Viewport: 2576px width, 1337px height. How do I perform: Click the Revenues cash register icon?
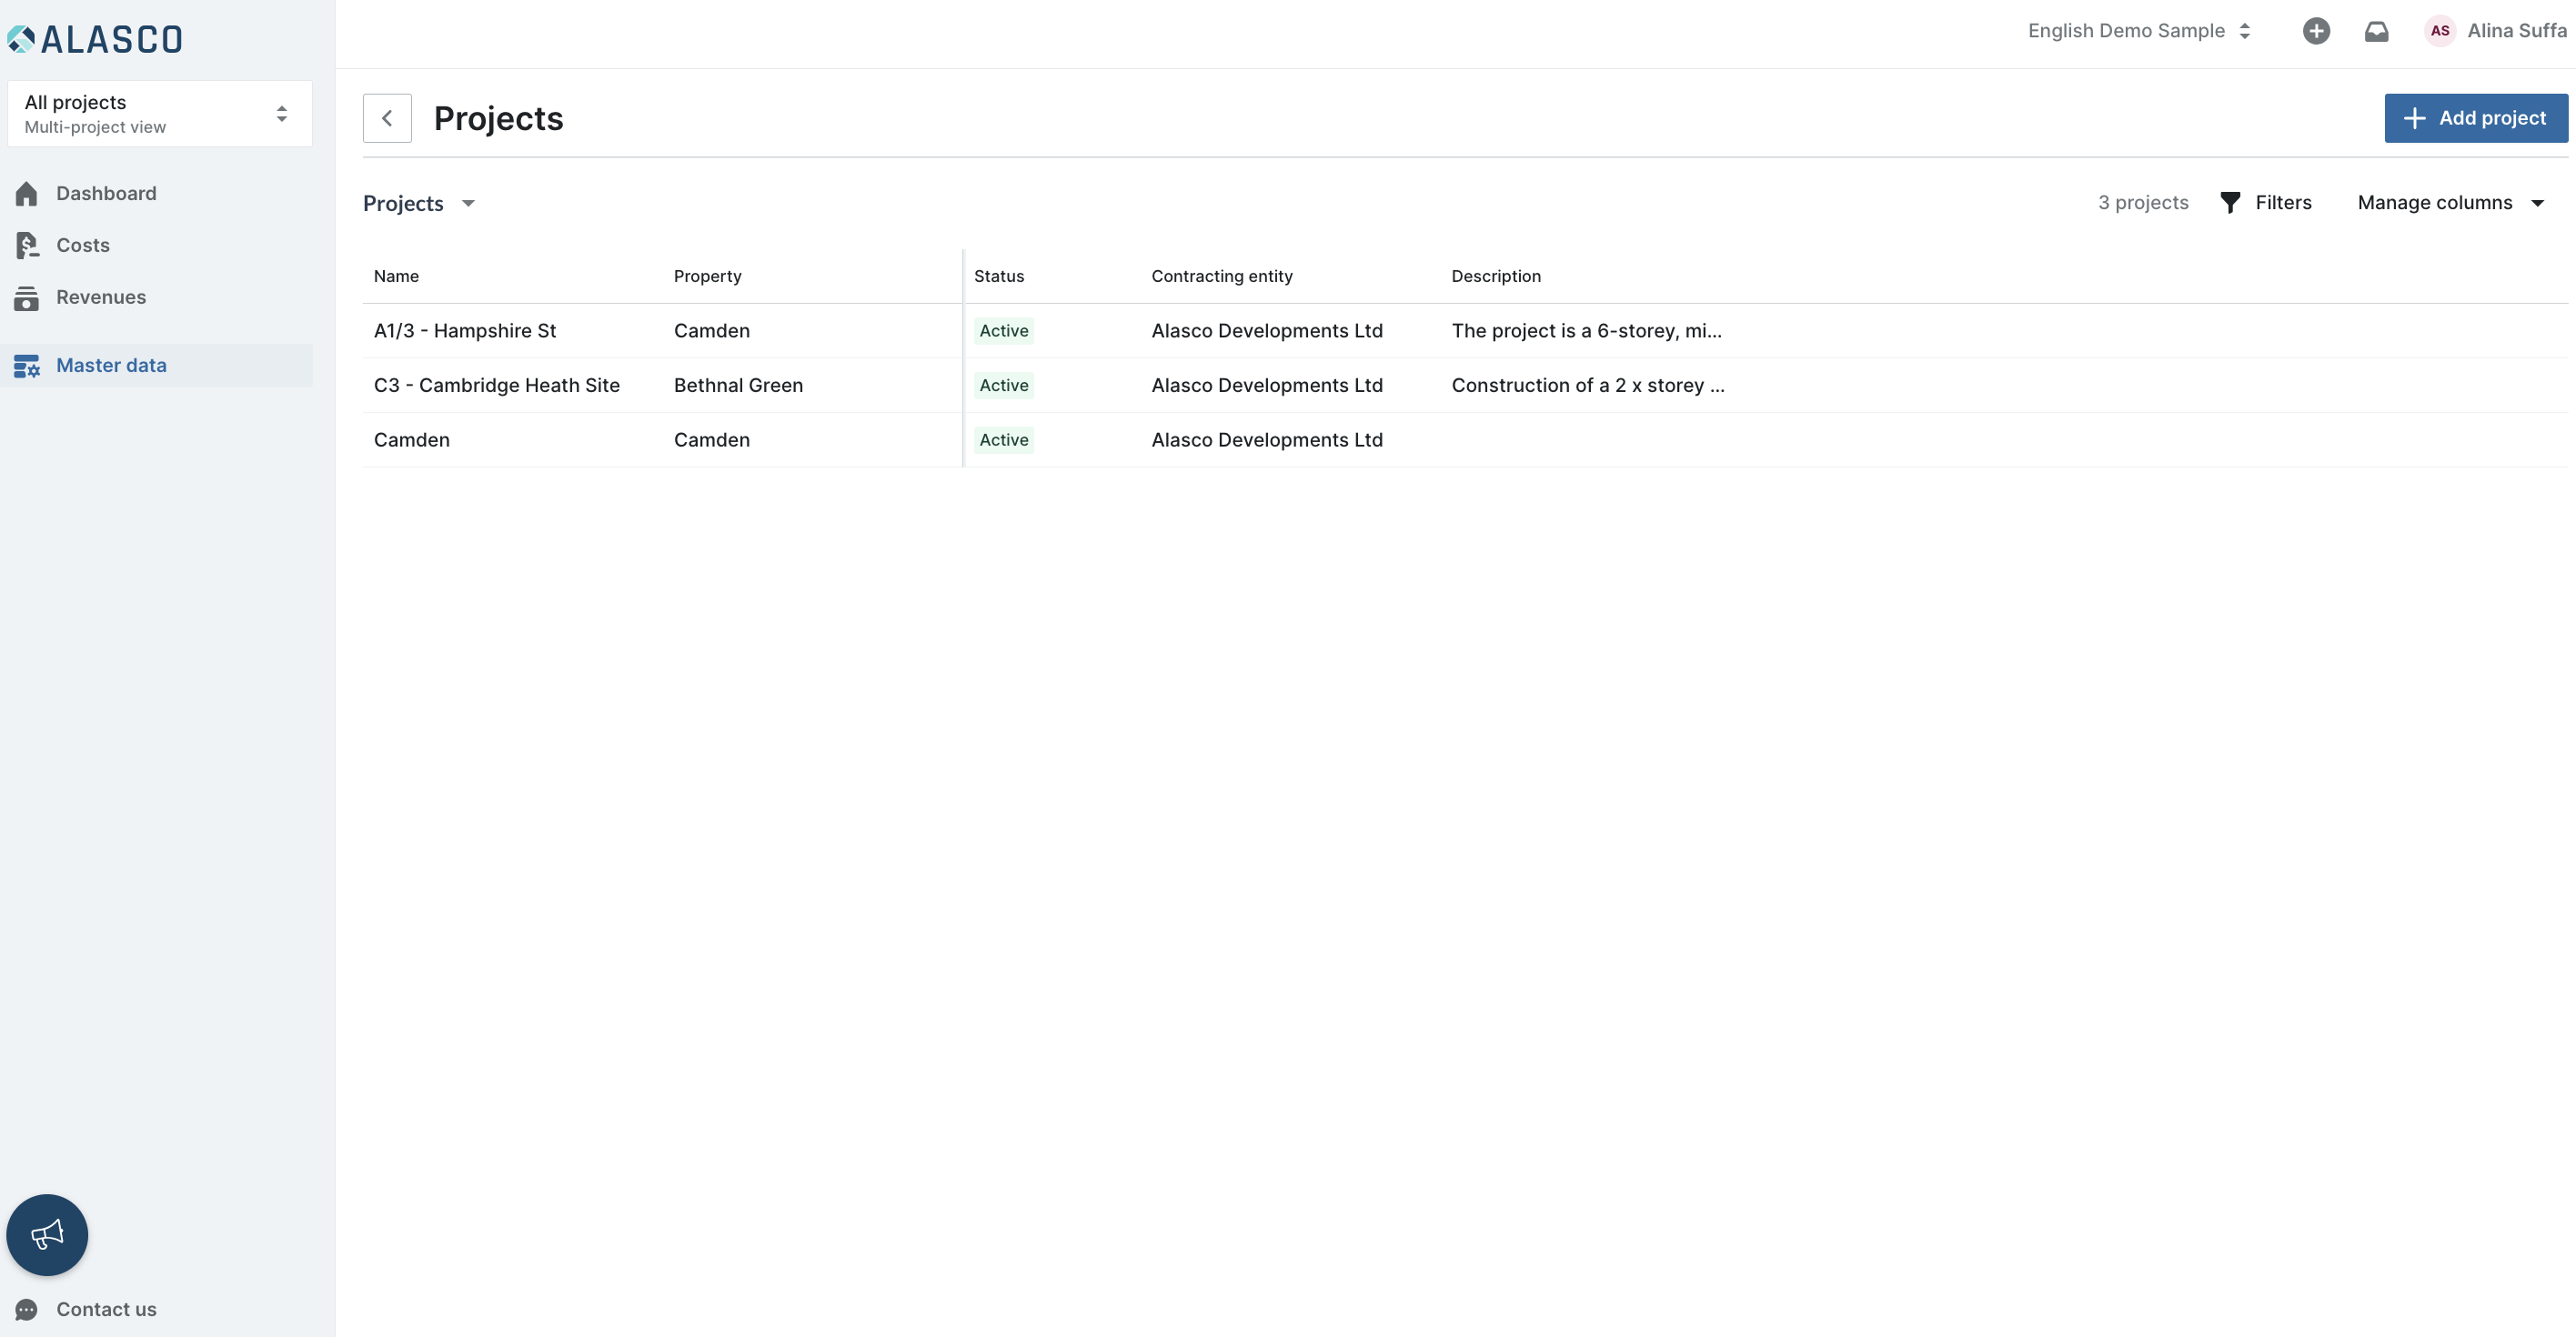27,297
